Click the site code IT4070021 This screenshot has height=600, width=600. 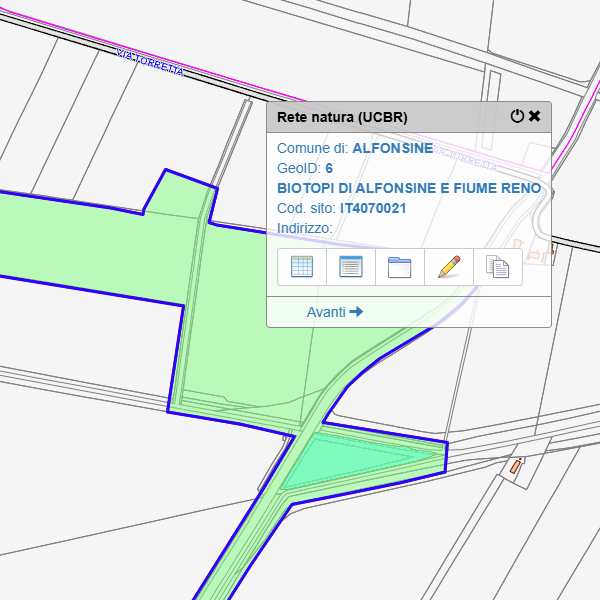[372, 208]
